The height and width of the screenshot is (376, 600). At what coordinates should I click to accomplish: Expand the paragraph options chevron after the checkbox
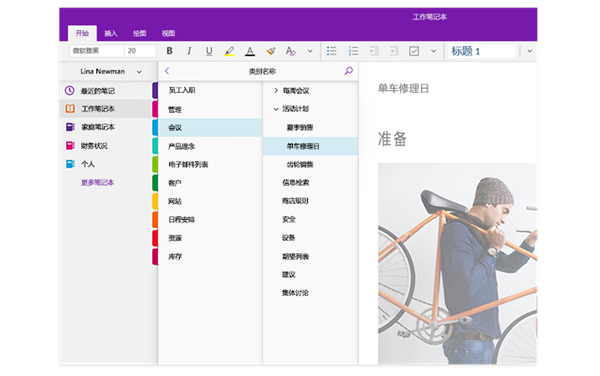[x=433, y=51]
